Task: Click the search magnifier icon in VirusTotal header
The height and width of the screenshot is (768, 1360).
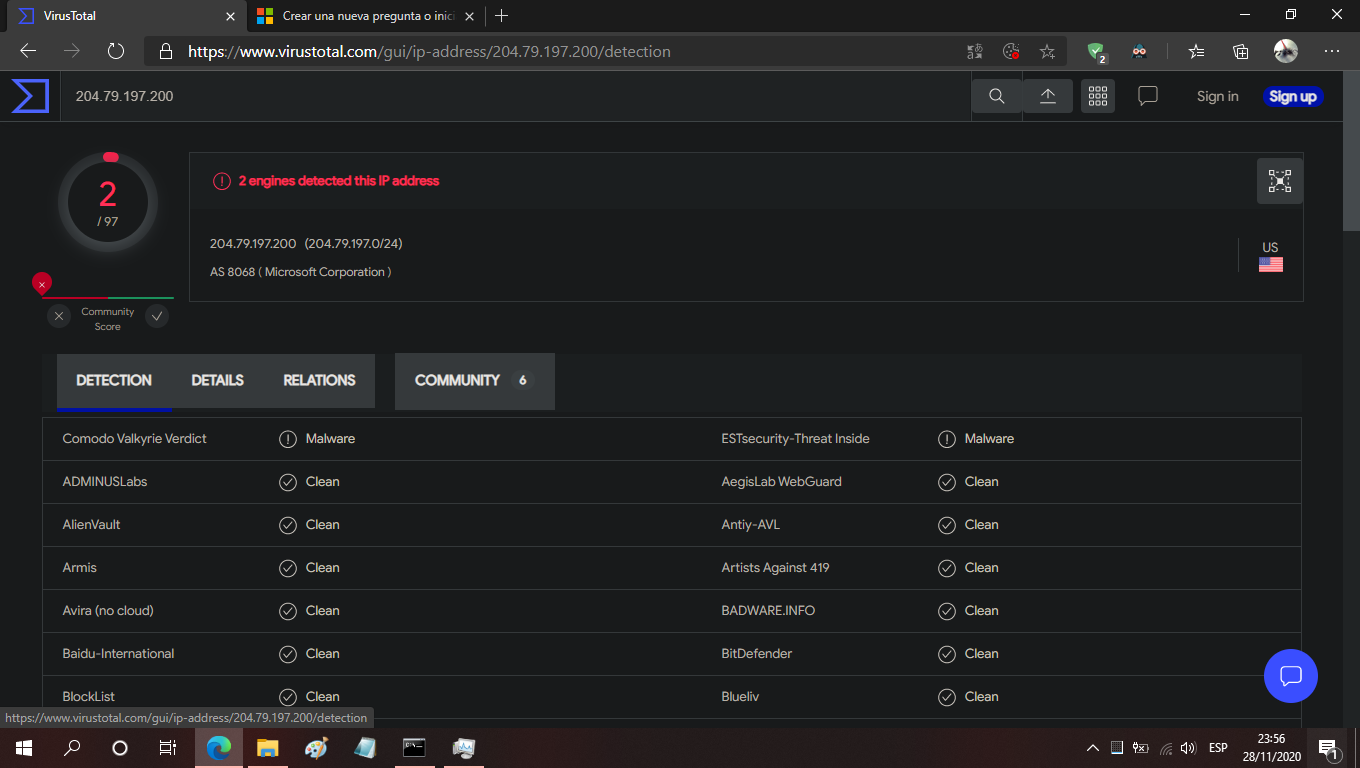Action: click(997, 96)
